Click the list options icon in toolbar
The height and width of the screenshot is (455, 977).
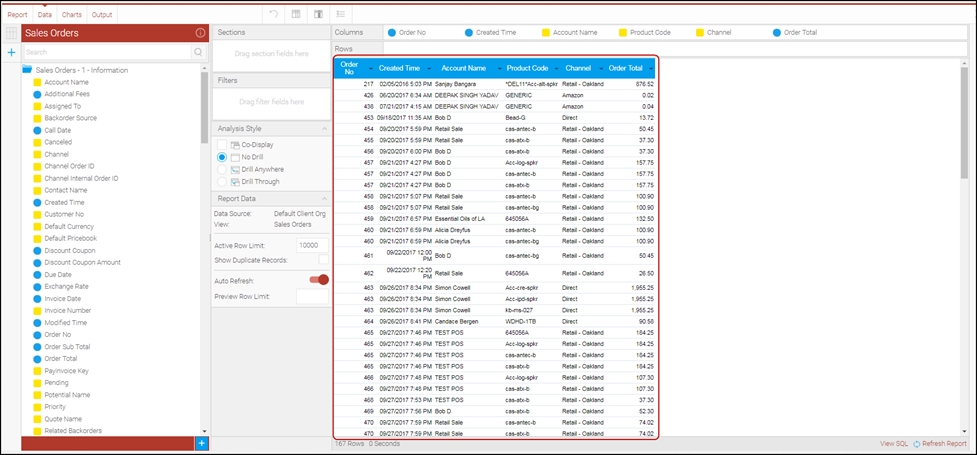[340, 14]
